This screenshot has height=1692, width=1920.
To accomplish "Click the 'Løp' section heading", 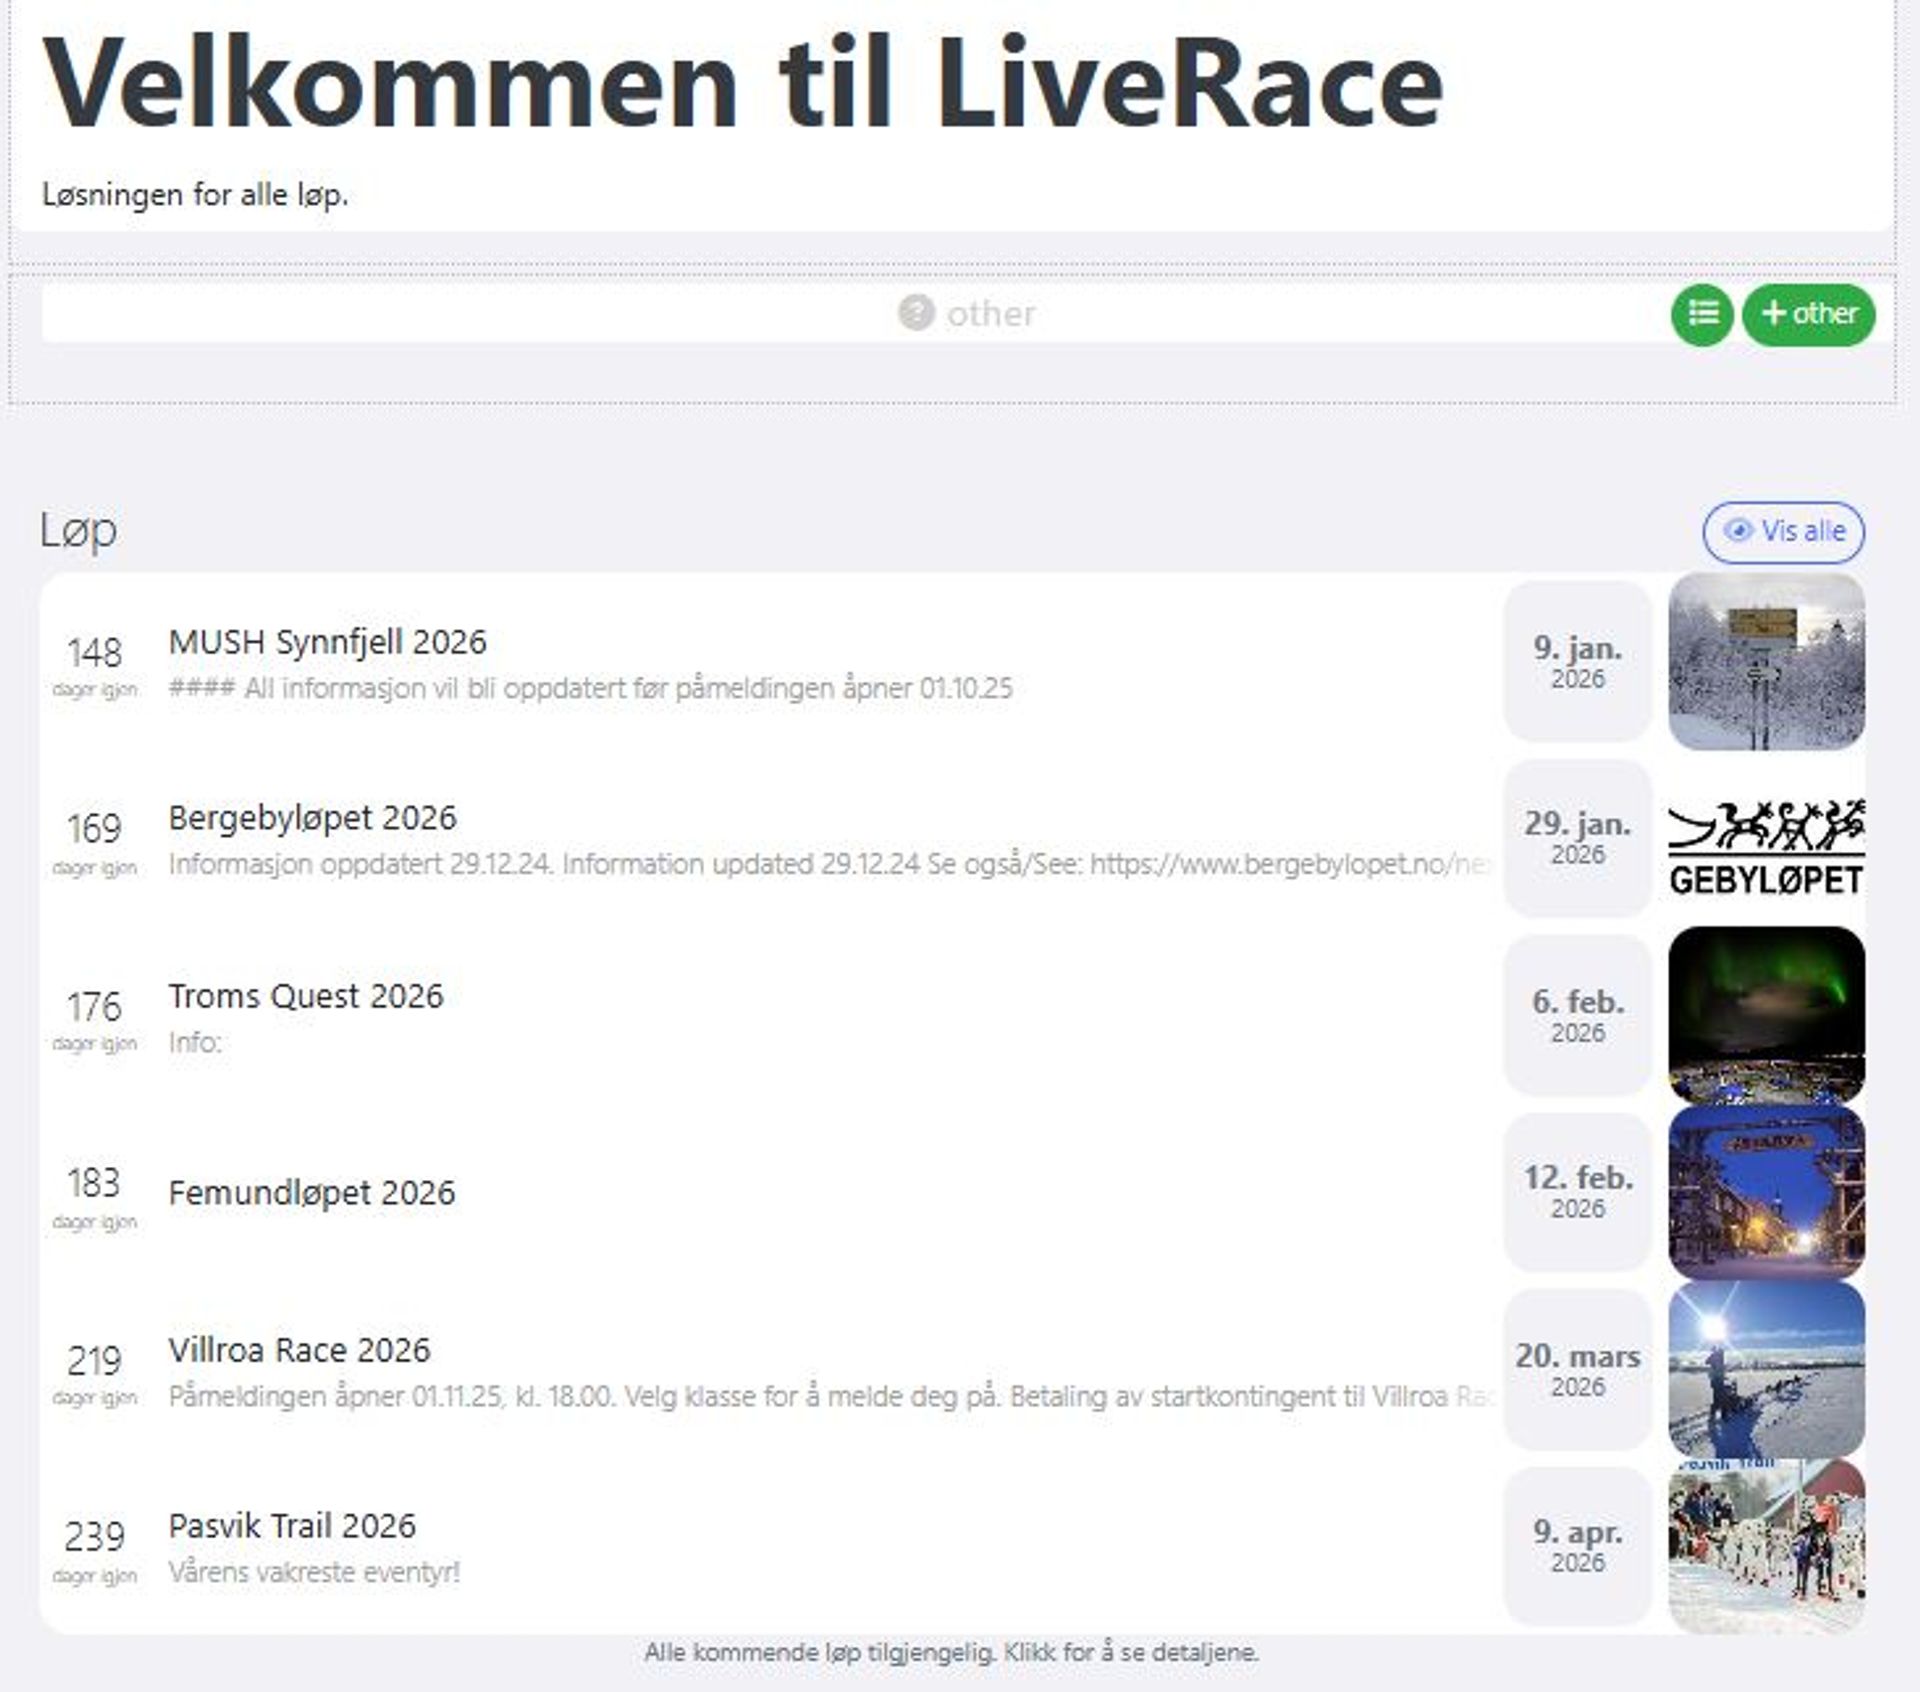I will click(x=78, y=530).
